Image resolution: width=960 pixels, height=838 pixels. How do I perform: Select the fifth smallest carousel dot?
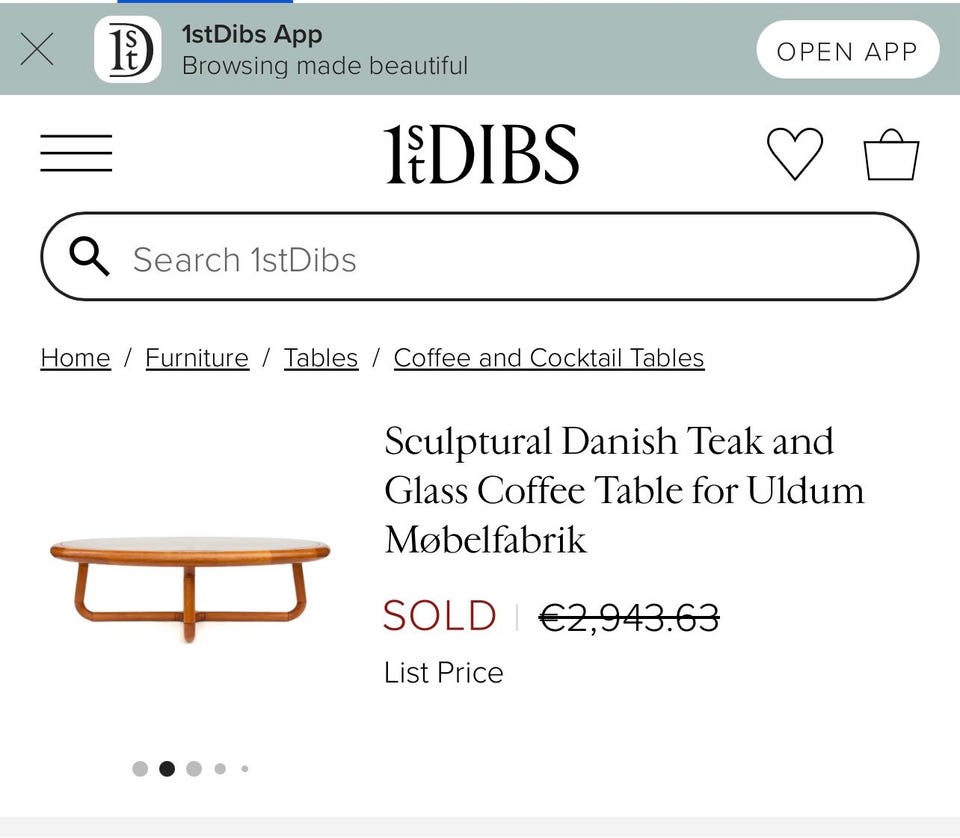coord(244,769)
